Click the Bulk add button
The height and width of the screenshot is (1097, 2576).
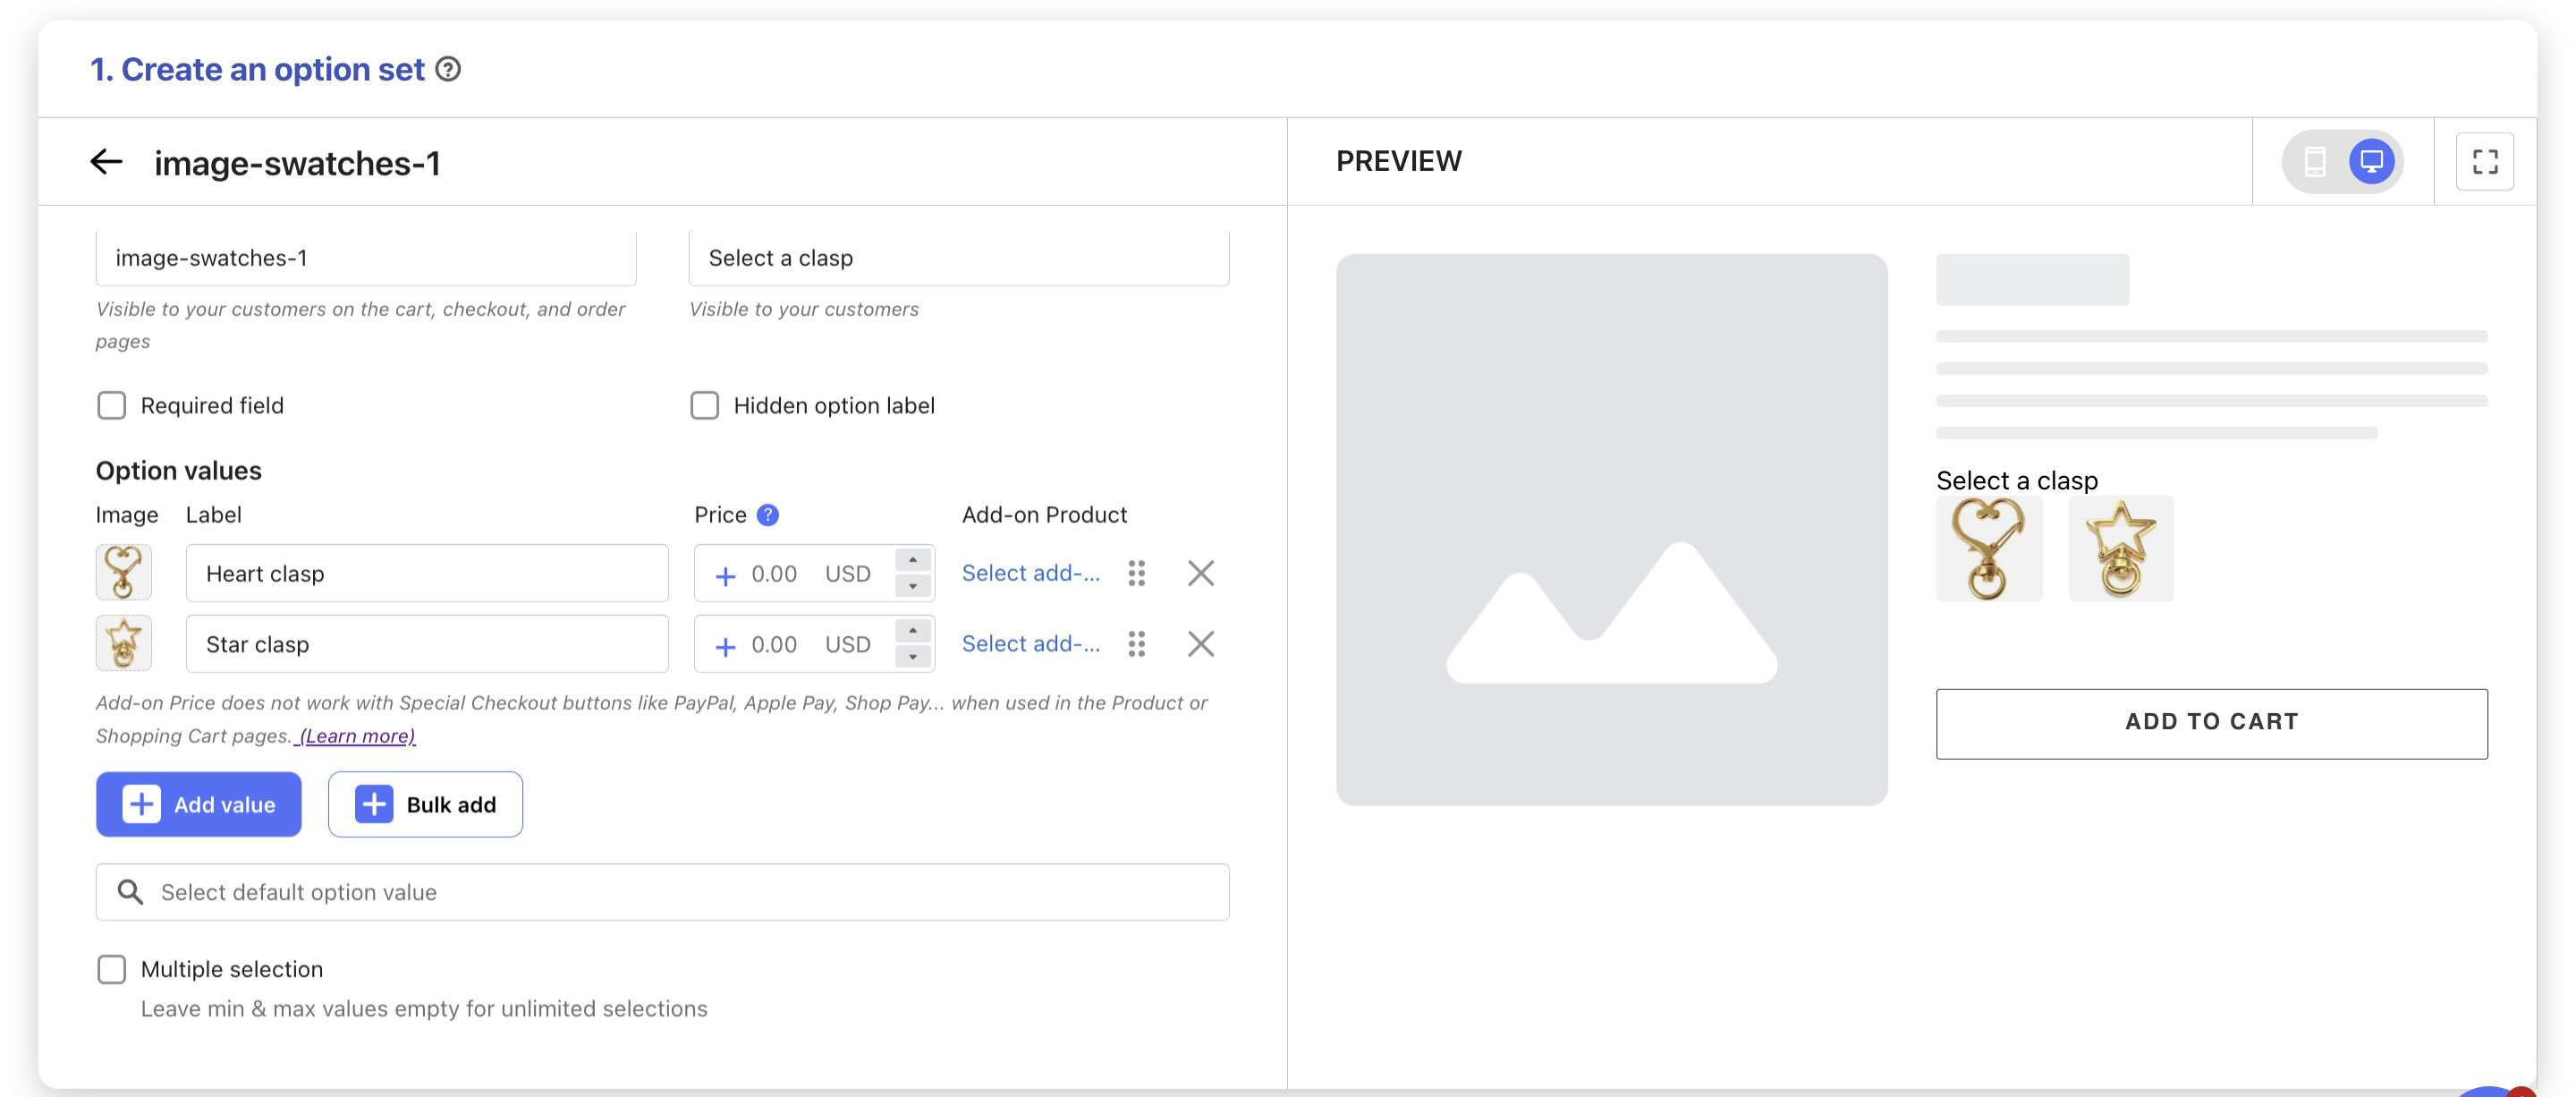[x=425, y=804]
